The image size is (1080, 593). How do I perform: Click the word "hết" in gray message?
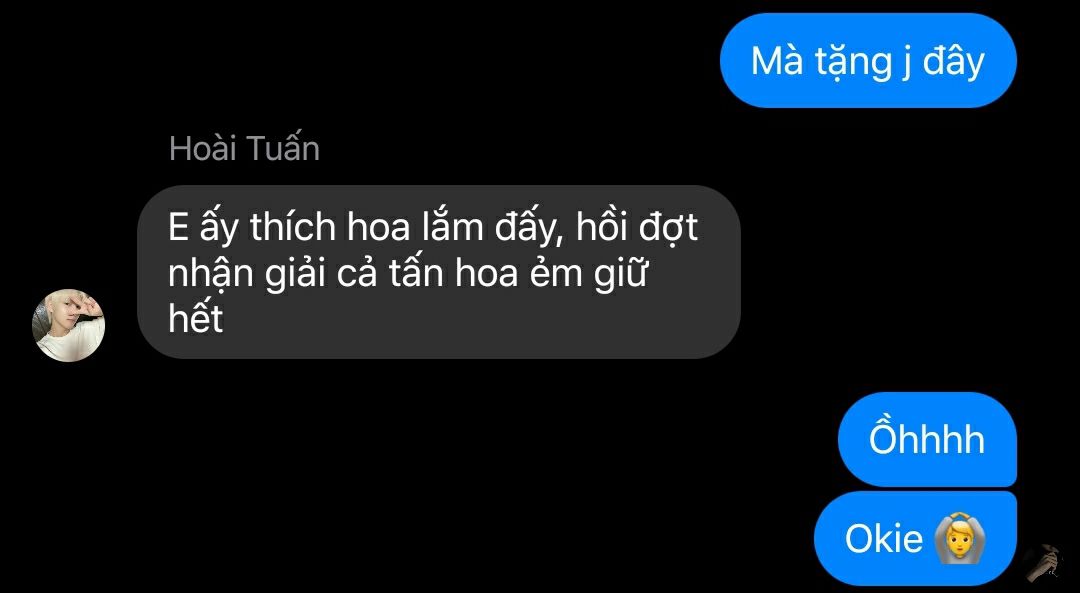point(196,318)
